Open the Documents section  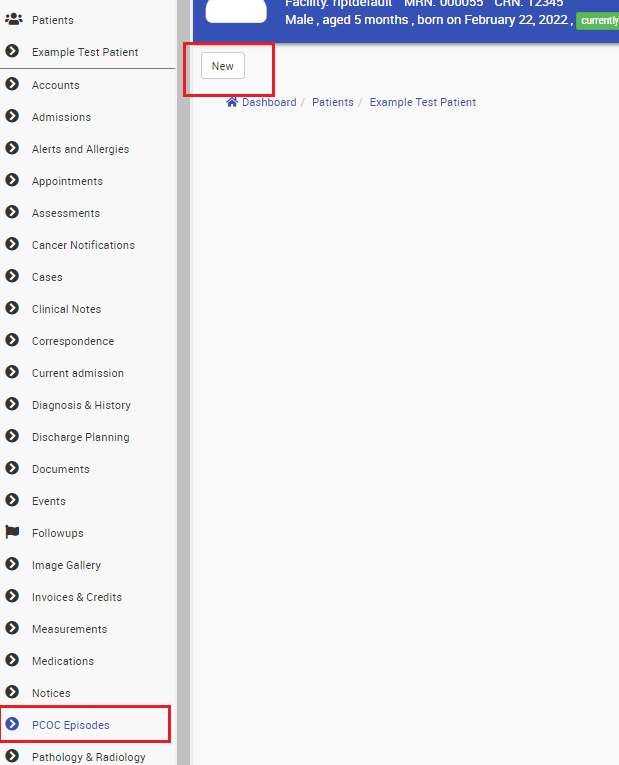click(61, 469)
